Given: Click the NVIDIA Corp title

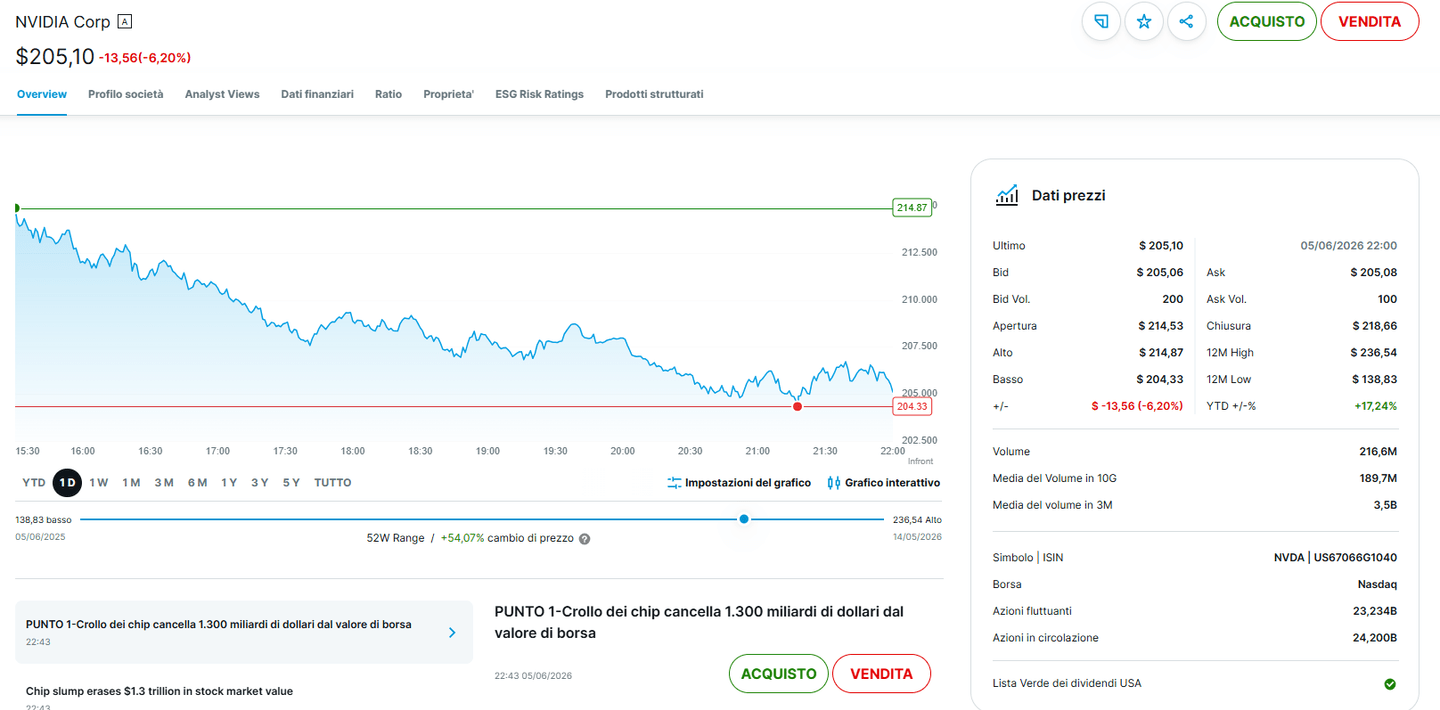Looking at the screenshot, I should click(x=63, y=21).
